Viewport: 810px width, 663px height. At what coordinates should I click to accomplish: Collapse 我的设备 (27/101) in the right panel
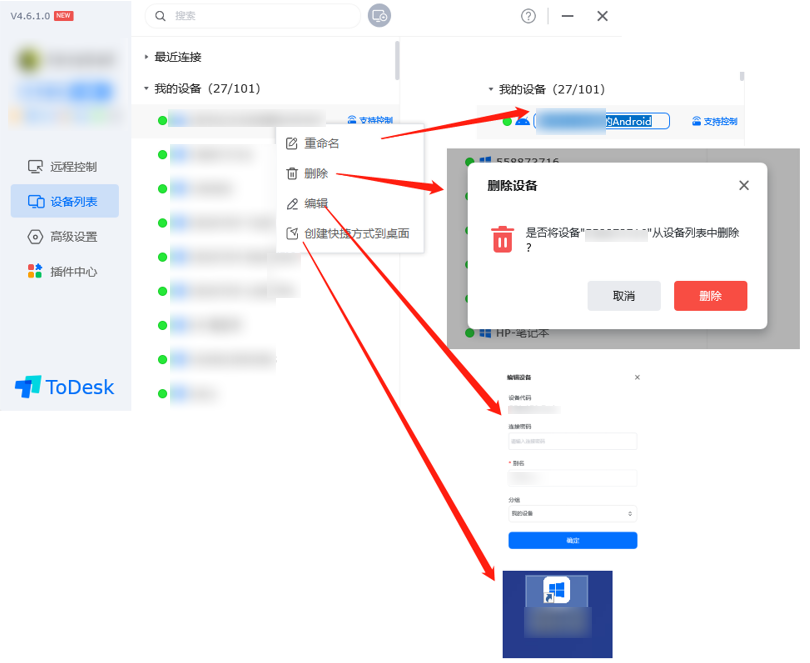(547, 89)
